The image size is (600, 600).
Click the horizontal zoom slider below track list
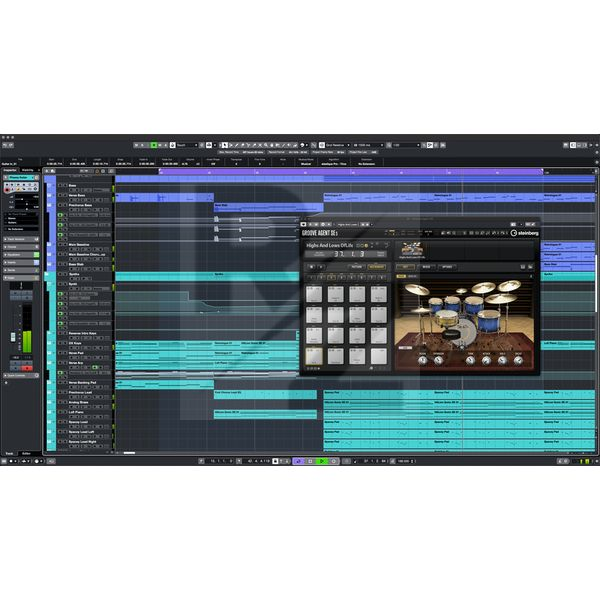[x=129, y=453]
